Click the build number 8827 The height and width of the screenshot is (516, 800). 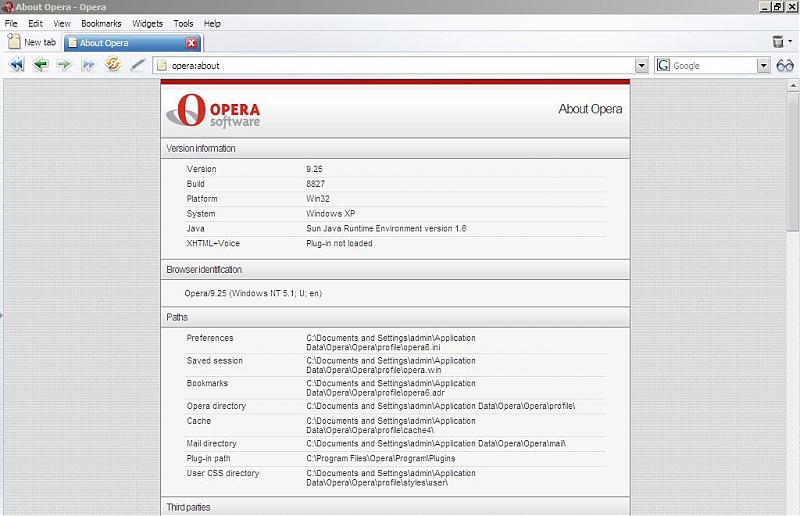(315, 184)
